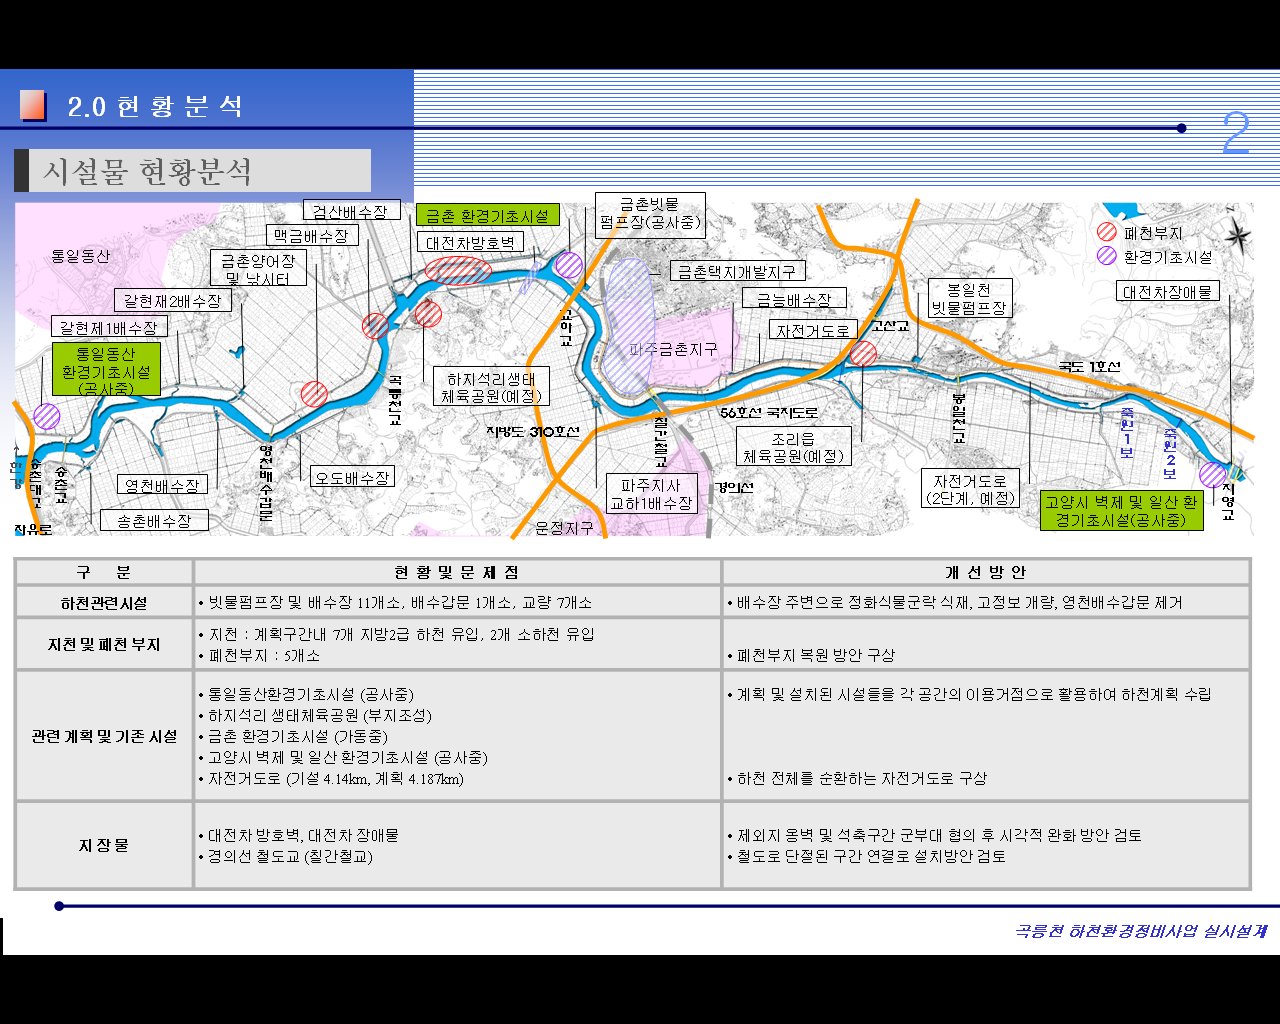Select the green 고양시 벽제 및 일산 label
The width and height of the screenshot is (1280, 1024).
(1120, 510)
